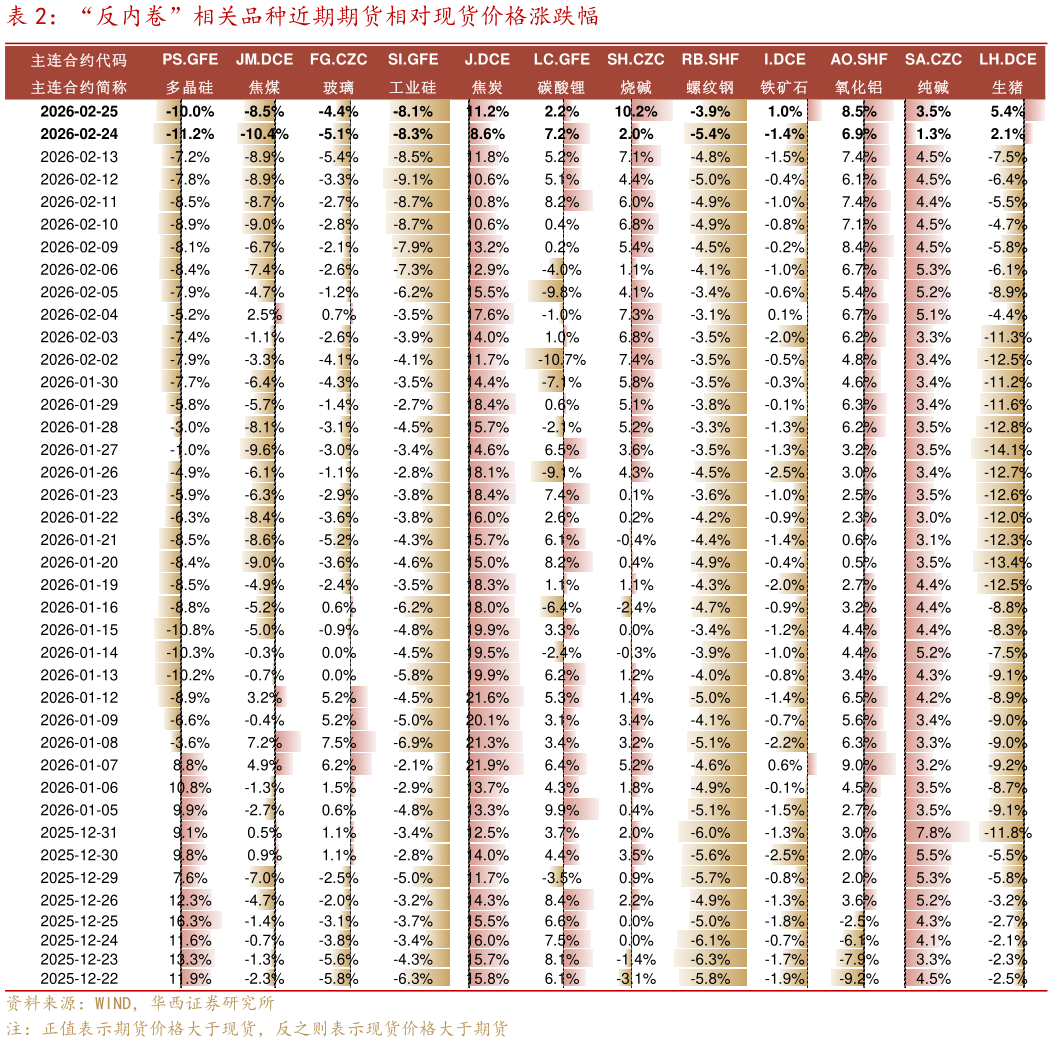Image resolution: width=1053 pixels, height=1043 pixels.
Task: Select the 2026-01-07 date row label
Action: click(79, 765)
